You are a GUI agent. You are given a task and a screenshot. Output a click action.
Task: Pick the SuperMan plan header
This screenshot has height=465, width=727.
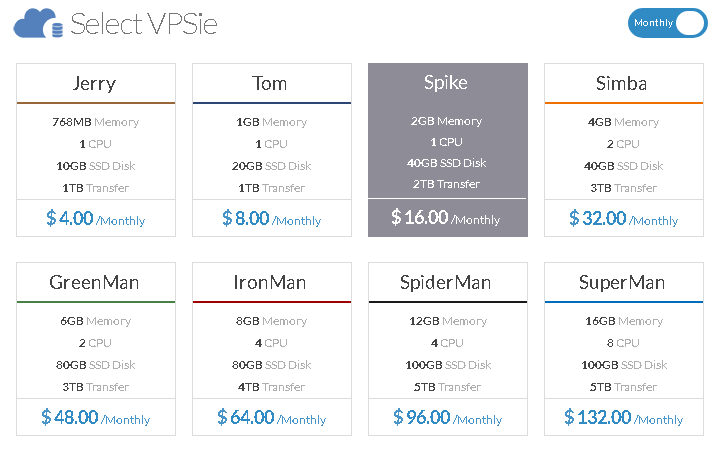click(624, 282)
